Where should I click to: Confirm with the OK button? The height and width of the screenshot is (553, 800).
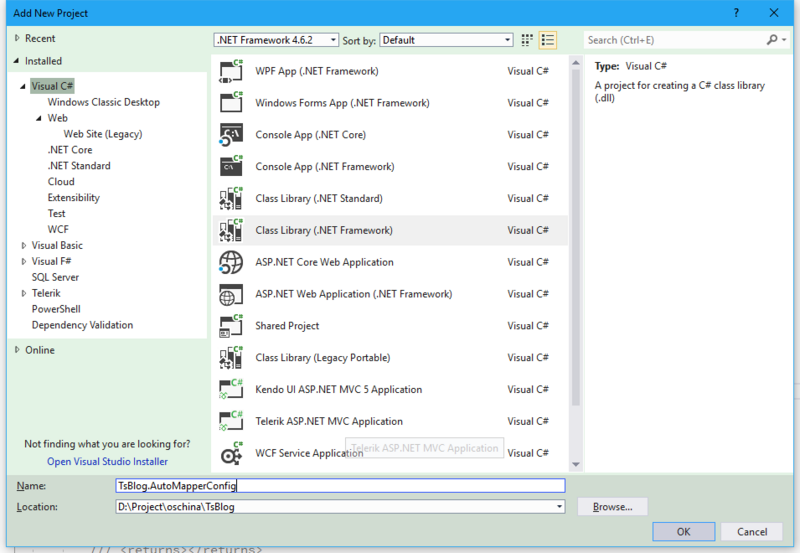[684, 532]
